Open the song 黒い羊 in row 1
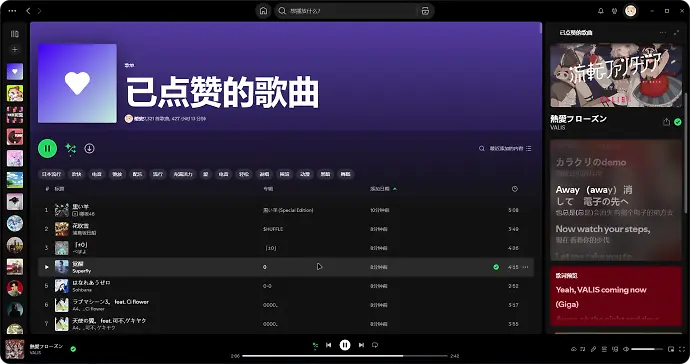The height and width of the screenshot is (364, 690). (81, 206)
